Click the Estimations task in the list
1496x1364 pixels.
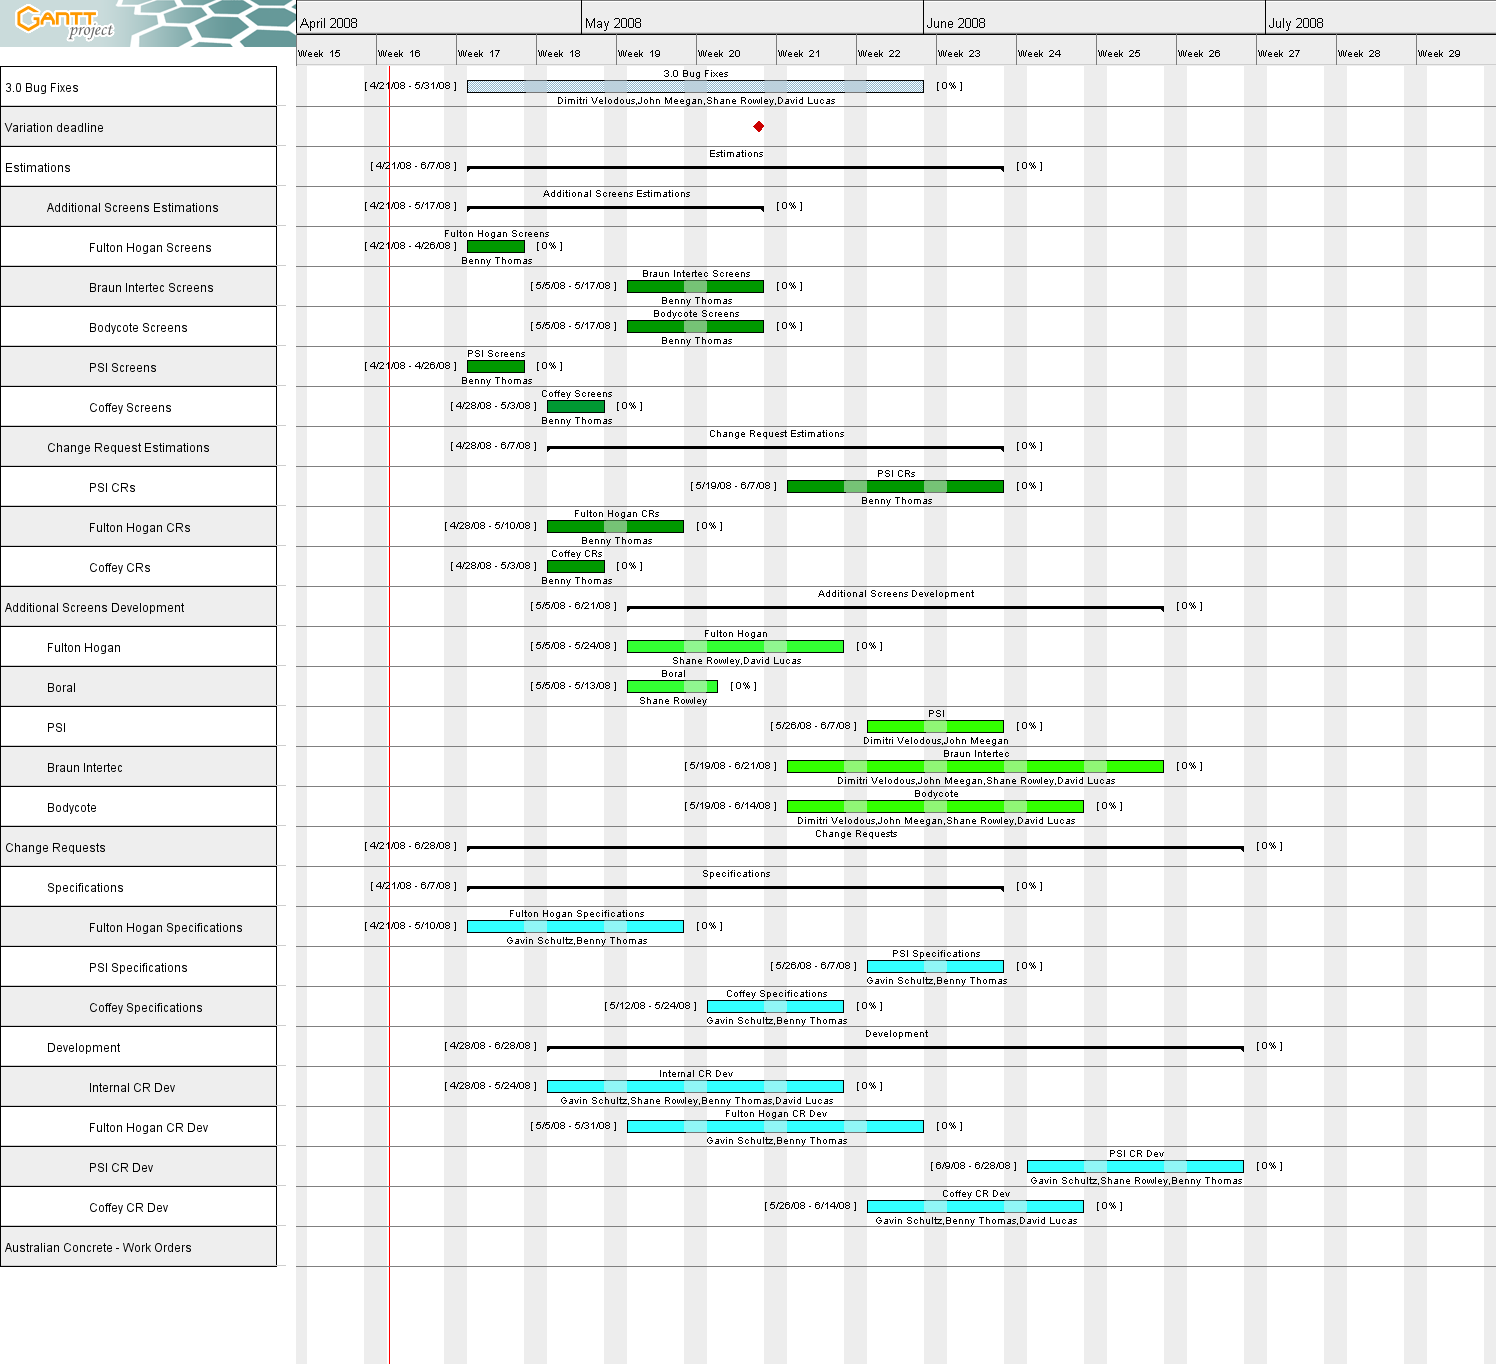[x=138, y=167]
